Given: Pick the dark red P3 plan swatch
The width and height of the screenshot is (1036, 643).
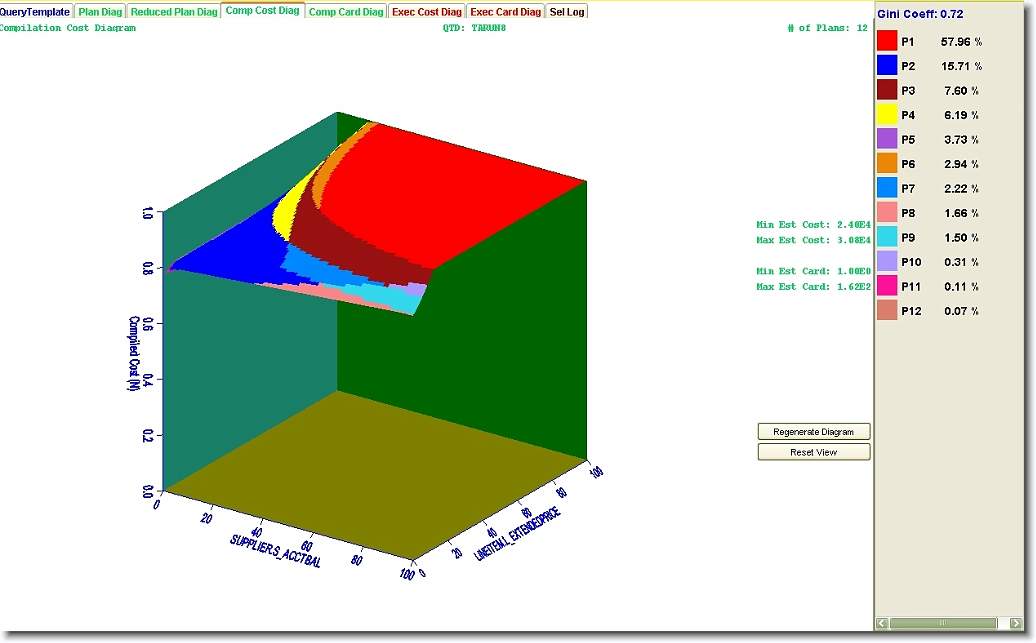Looking at the screenshot, I should [x=887, y=91].
